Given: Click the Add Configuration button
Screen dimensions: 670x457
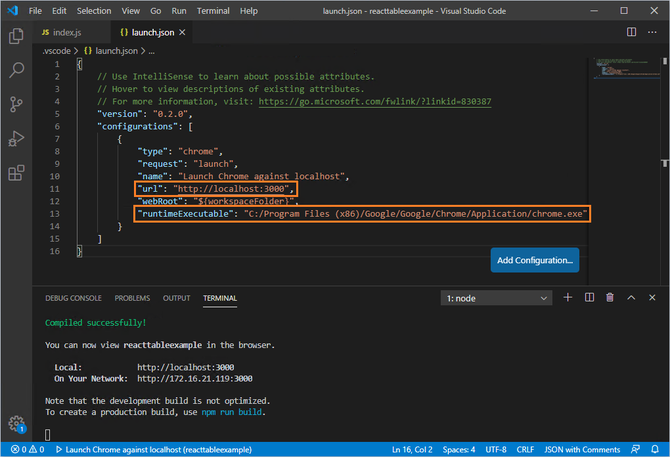Looking at the screenshot, I should [535, 260].
